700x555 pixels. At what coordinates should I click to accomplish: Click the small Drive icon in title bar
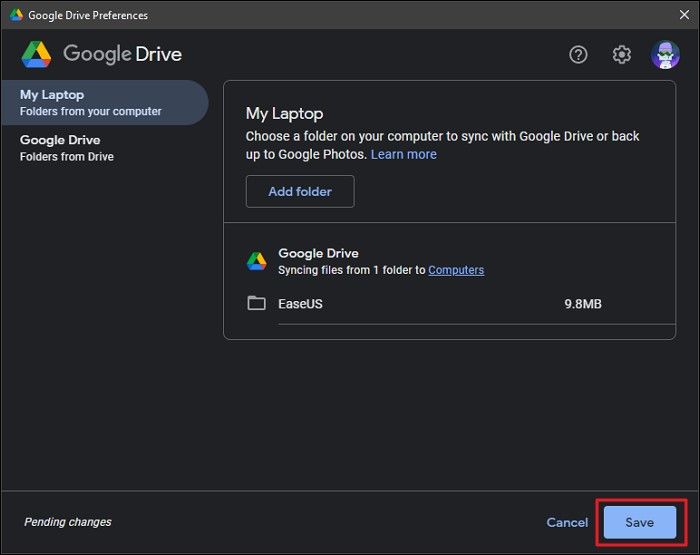[16, 15]
